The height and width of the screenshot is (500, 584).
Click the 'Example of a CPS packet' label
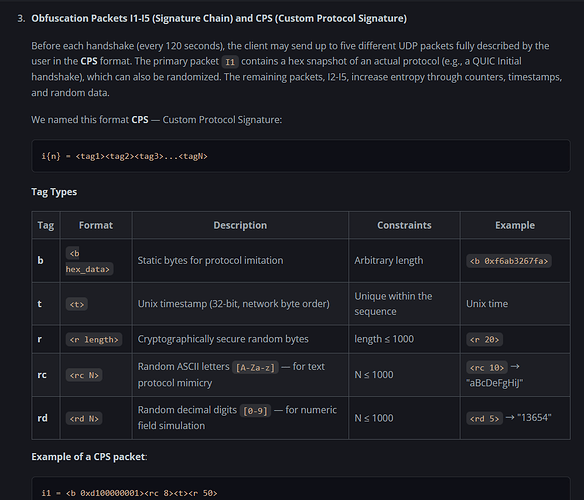[x=88, y=457]
